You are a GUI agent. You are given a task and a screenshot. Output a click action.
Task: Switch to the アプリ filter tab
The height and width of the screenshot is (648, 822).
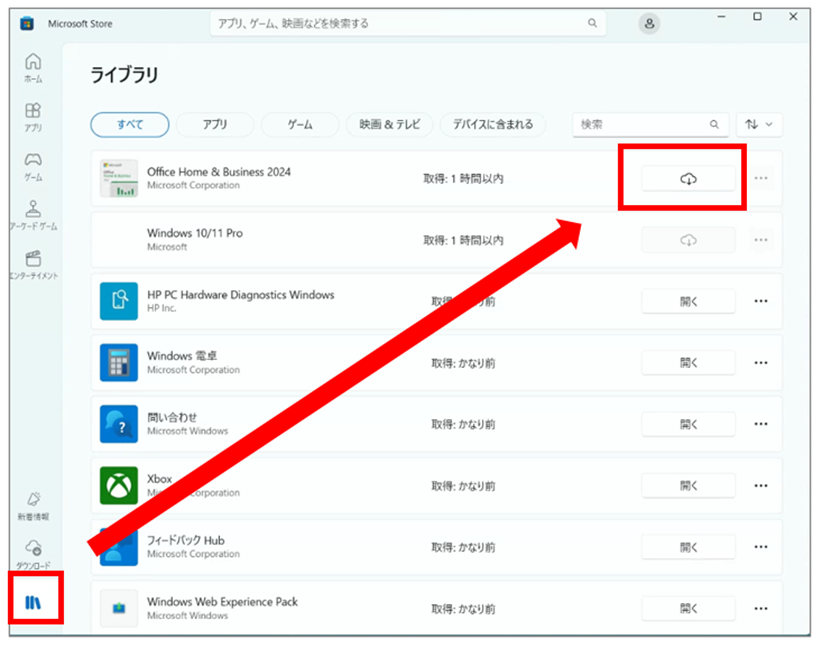click(x=213, y=124)
